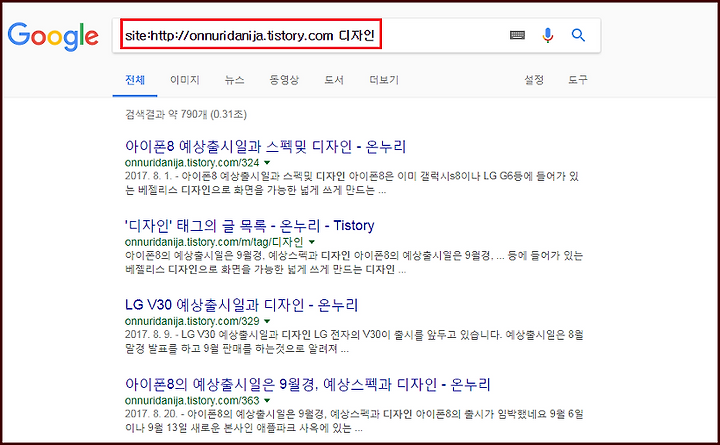
Task: Click the snippet dated 2017. 8. 20.
Action: (354, 421)
